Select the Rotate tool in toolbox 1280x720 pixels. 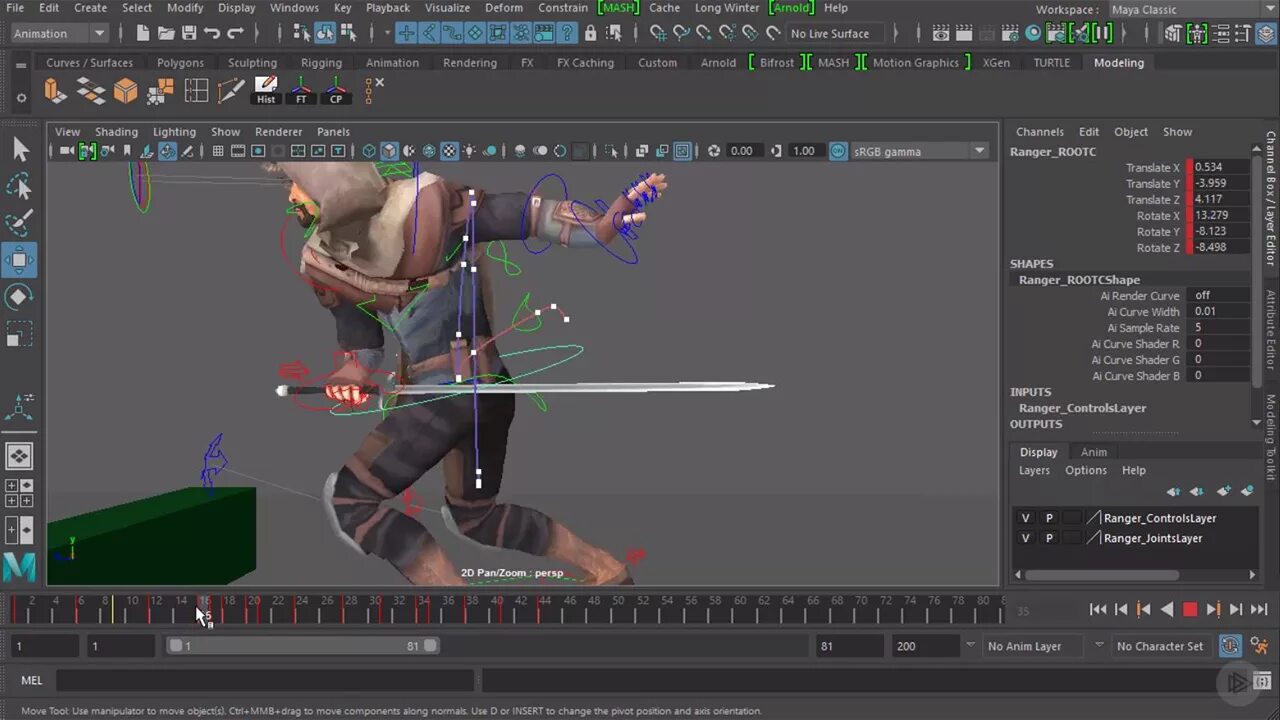click(20, 297)
